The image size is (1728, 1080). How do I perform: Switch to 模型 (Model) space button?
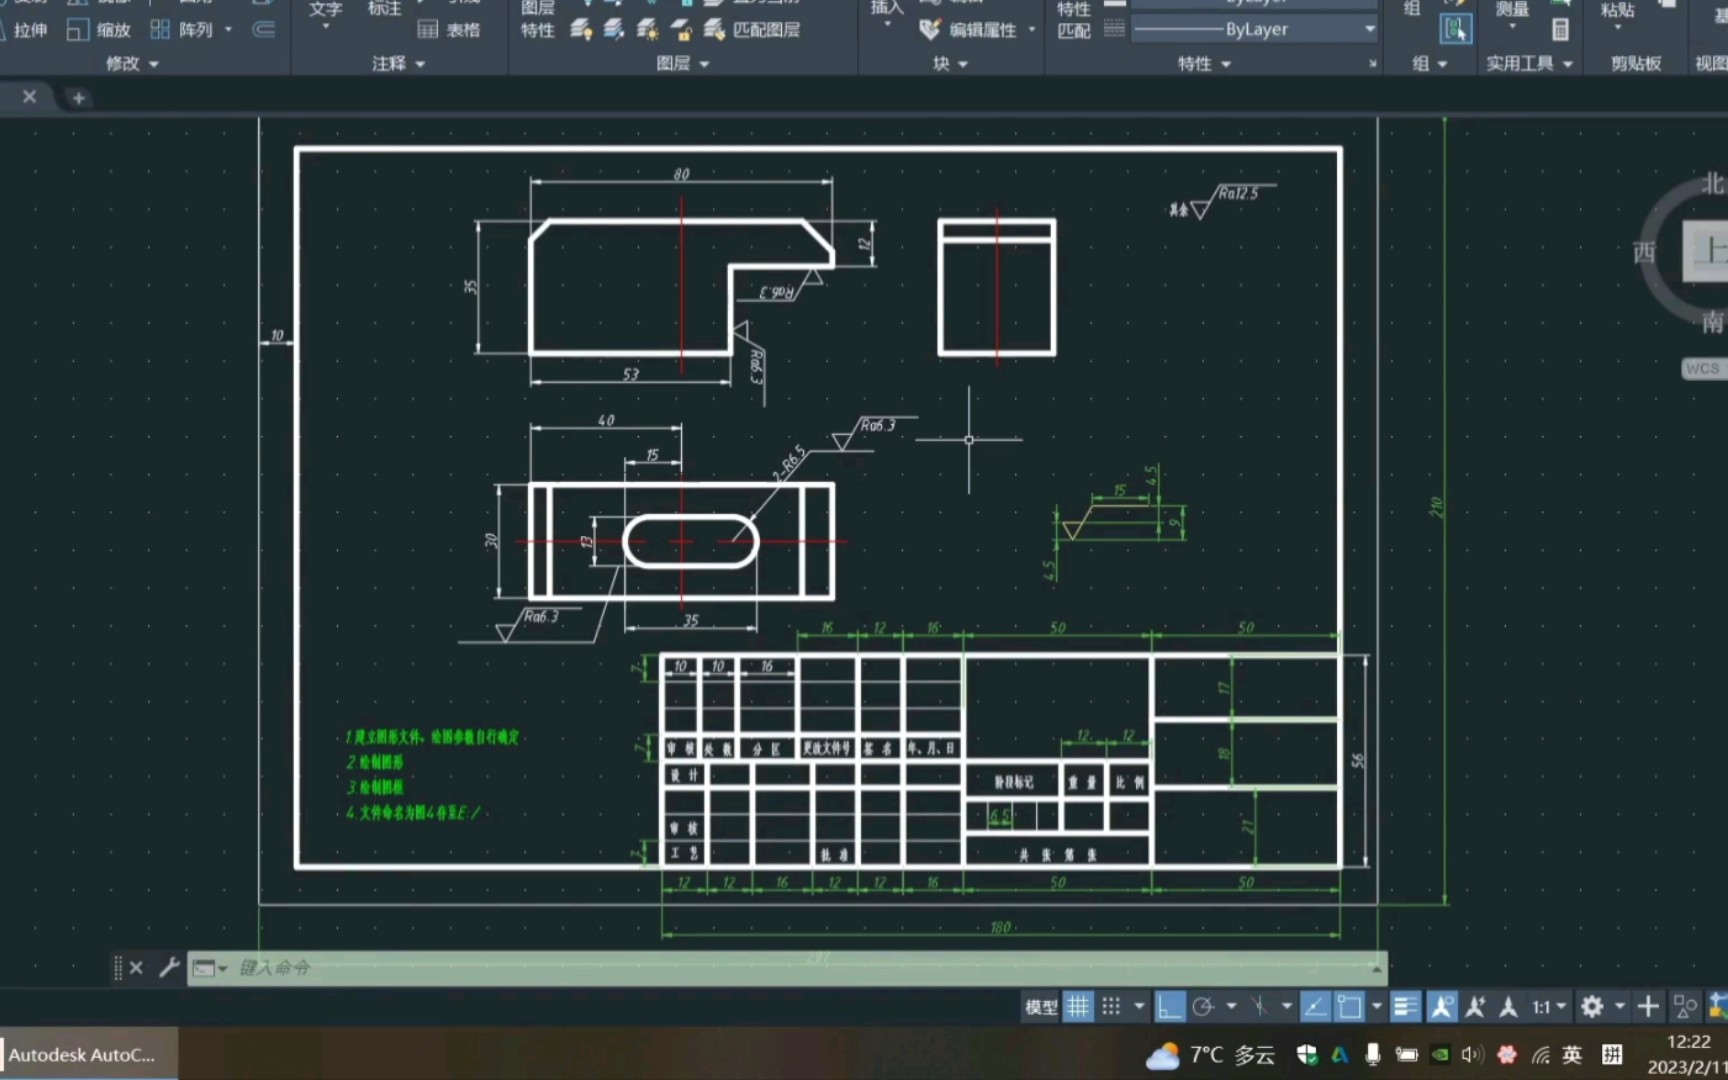(x=1040, y=1007)
